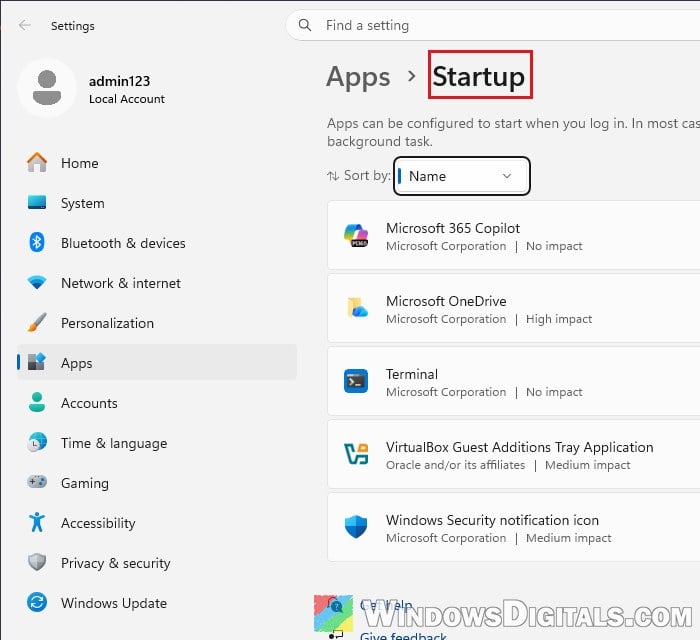700x640 pixels.
Task: Click the Terminal app icon
Action: tap(356, 381)
